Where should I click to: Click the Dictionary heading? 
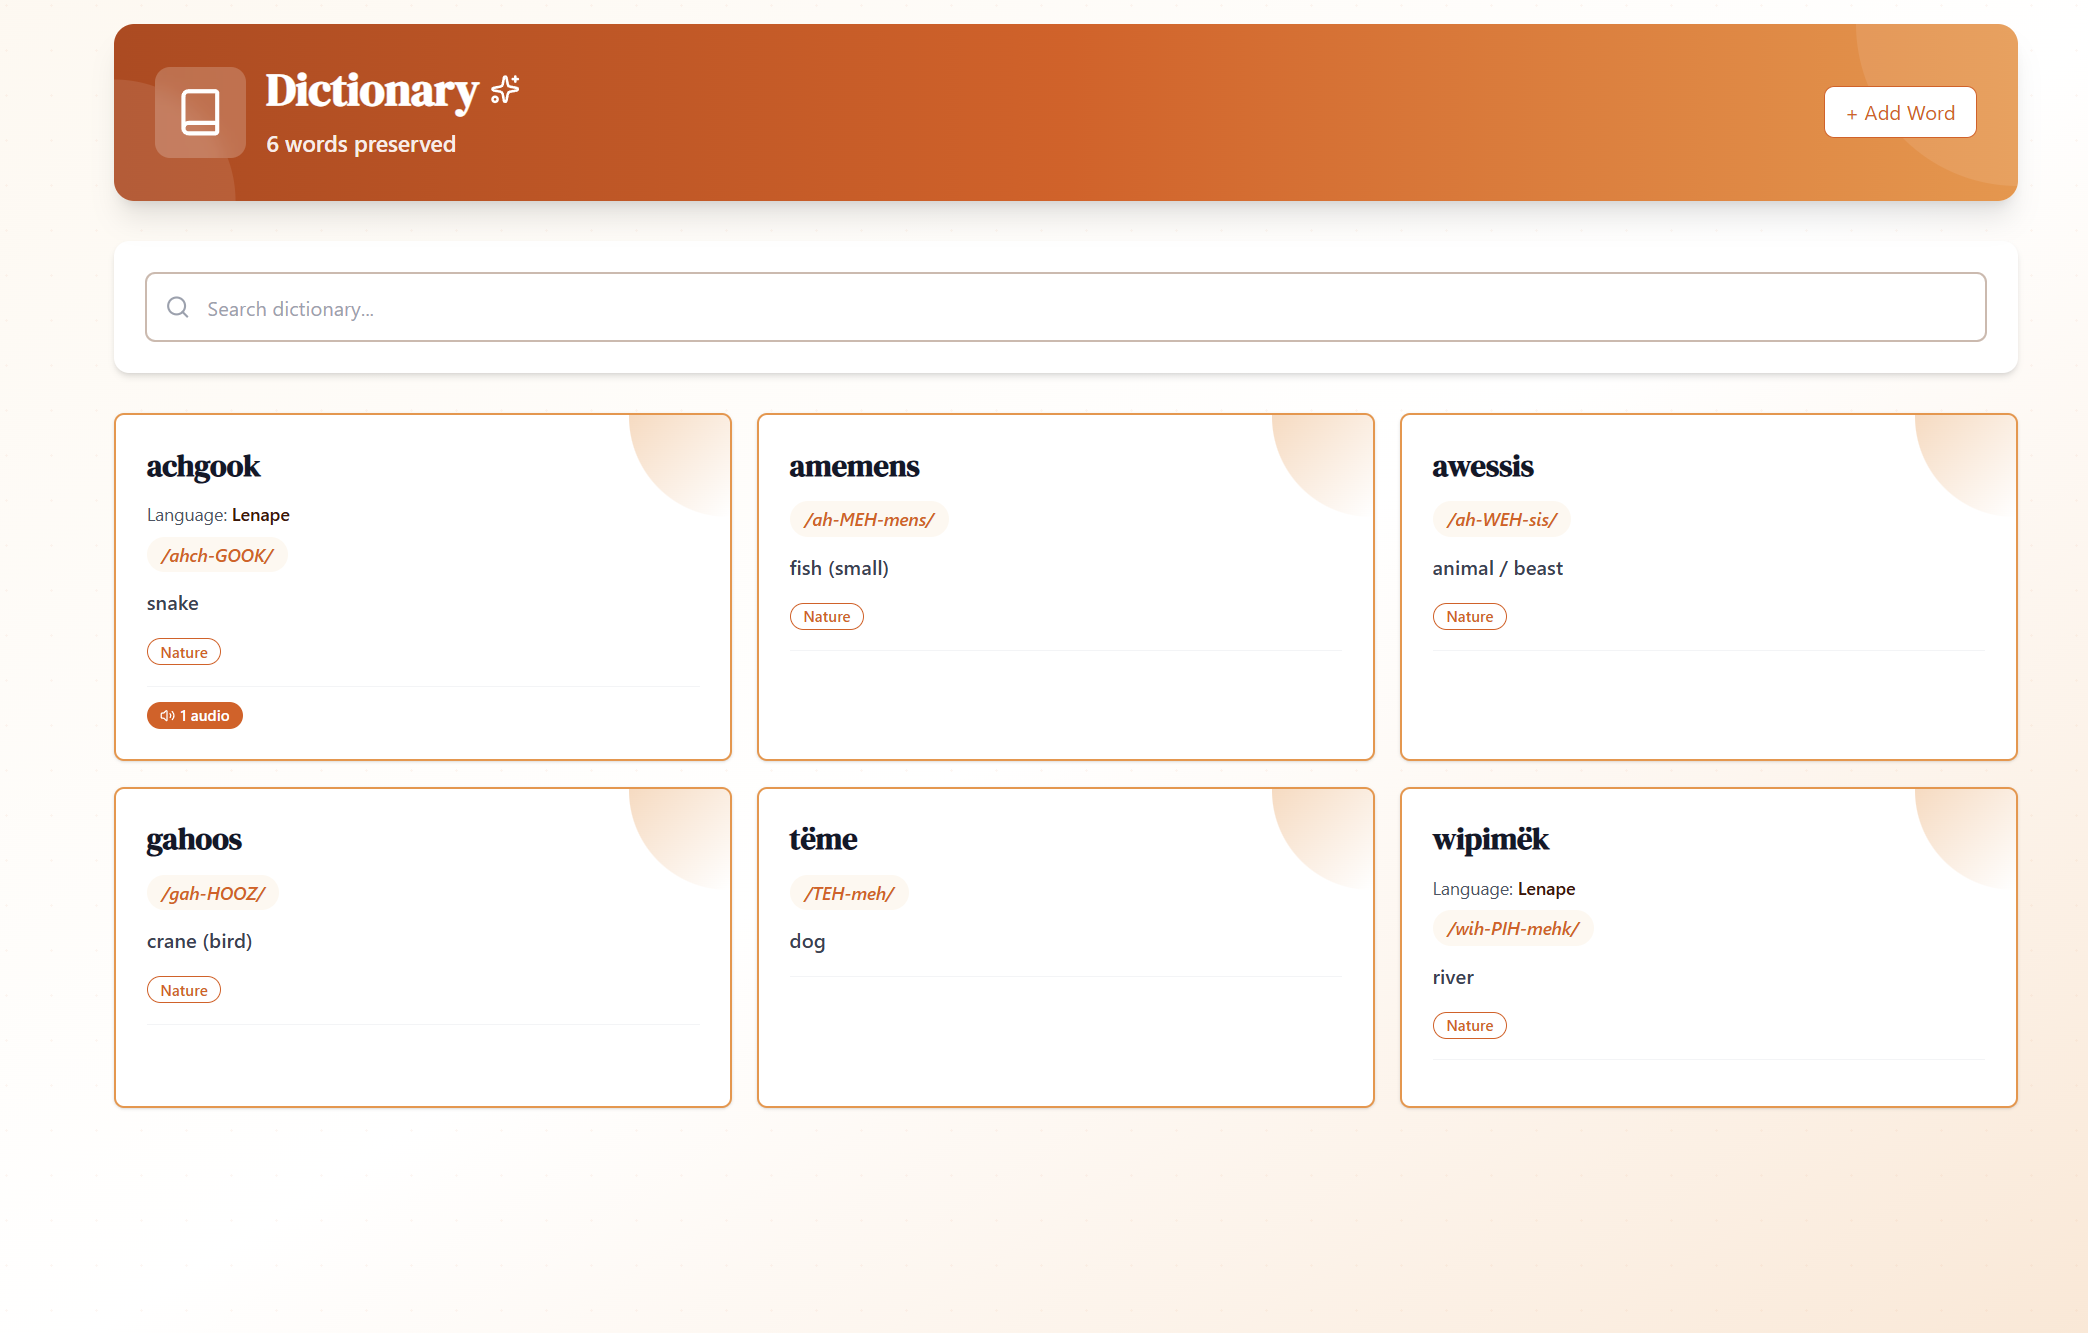371,91
